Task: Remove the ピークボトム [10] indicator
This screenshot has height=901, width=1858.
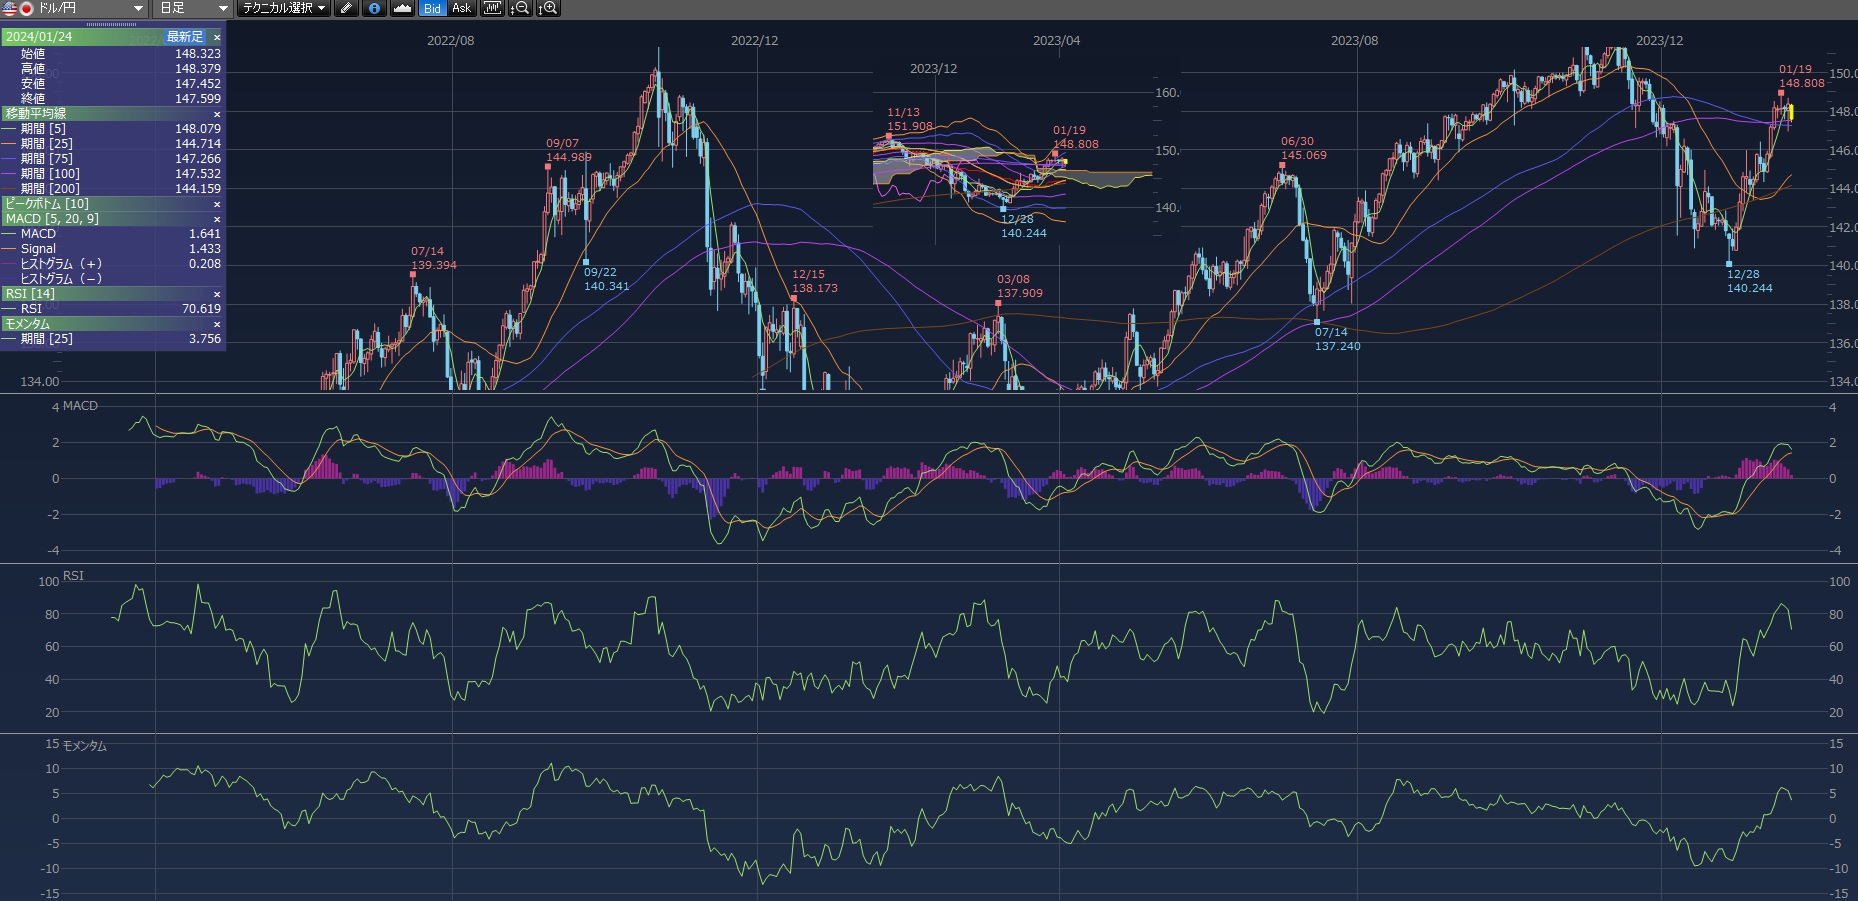Action: [217, 204]
